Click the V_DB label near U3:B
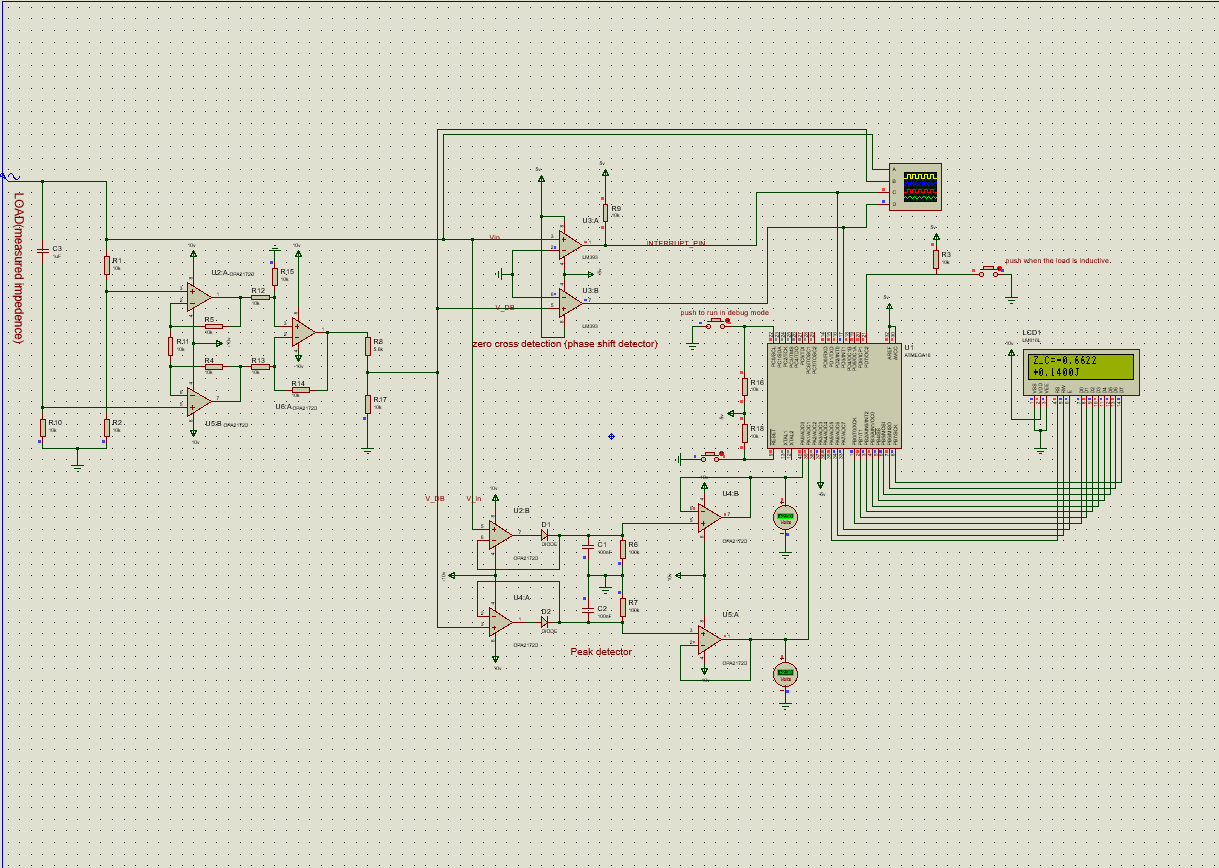The height and width of the screenshot is (868, 1219). tap(505, 308)
